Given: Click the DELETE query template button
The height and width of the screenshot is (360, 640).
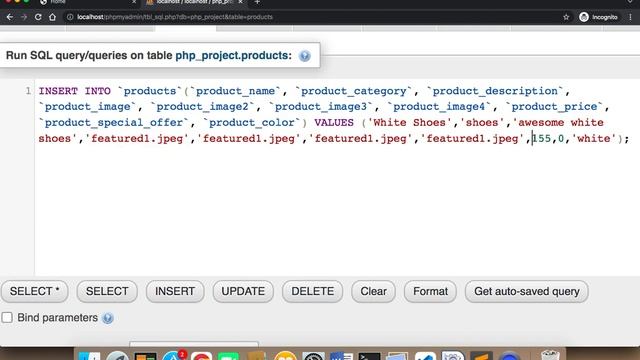Looking at the screenshot, I should (313, 291).
